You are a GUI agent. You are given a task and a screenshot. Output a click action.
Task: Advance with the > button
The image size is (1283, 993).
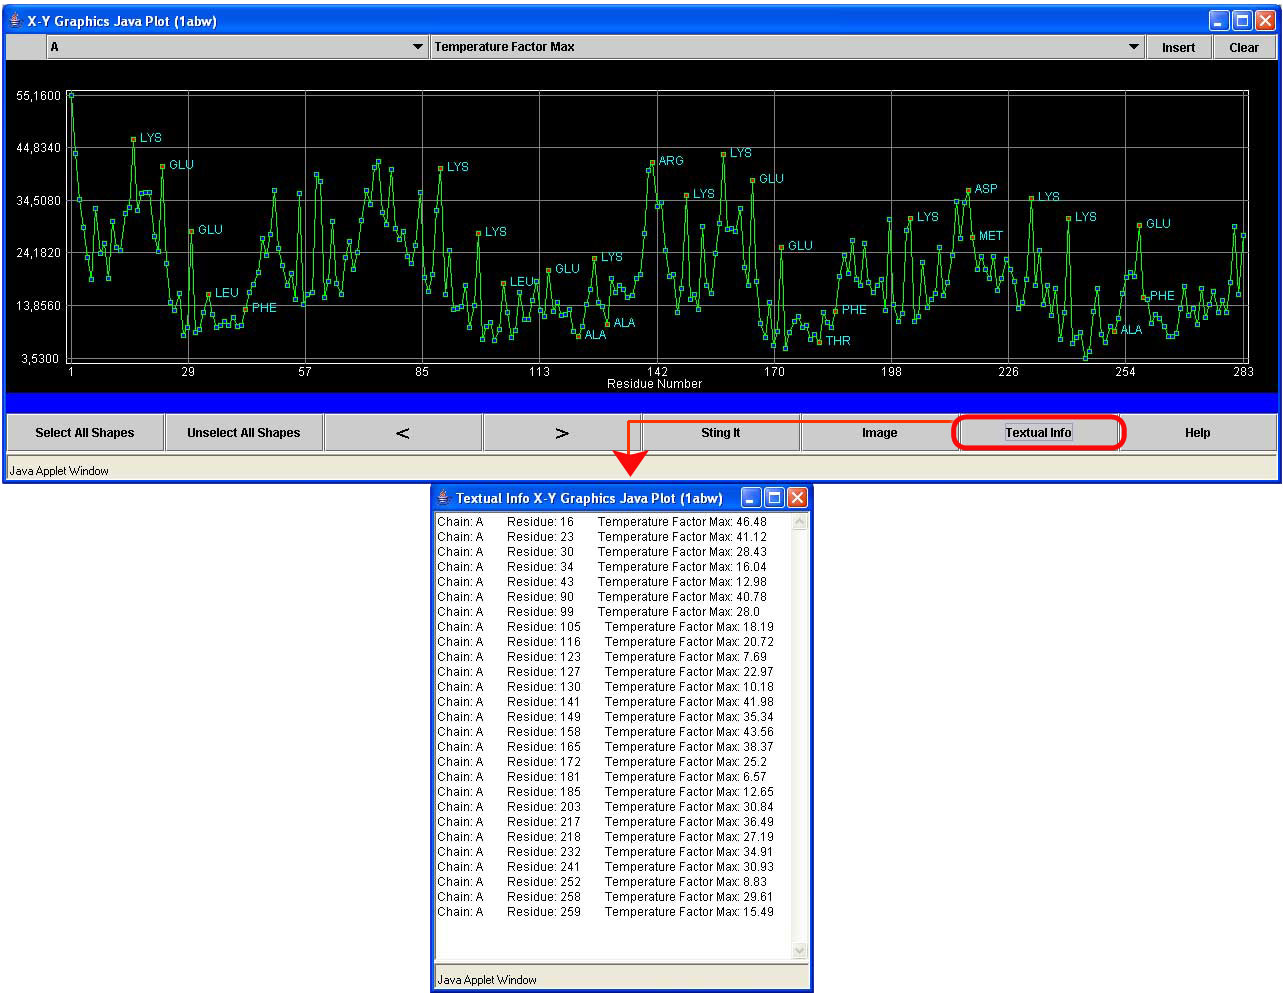click(x=562, y=433)
